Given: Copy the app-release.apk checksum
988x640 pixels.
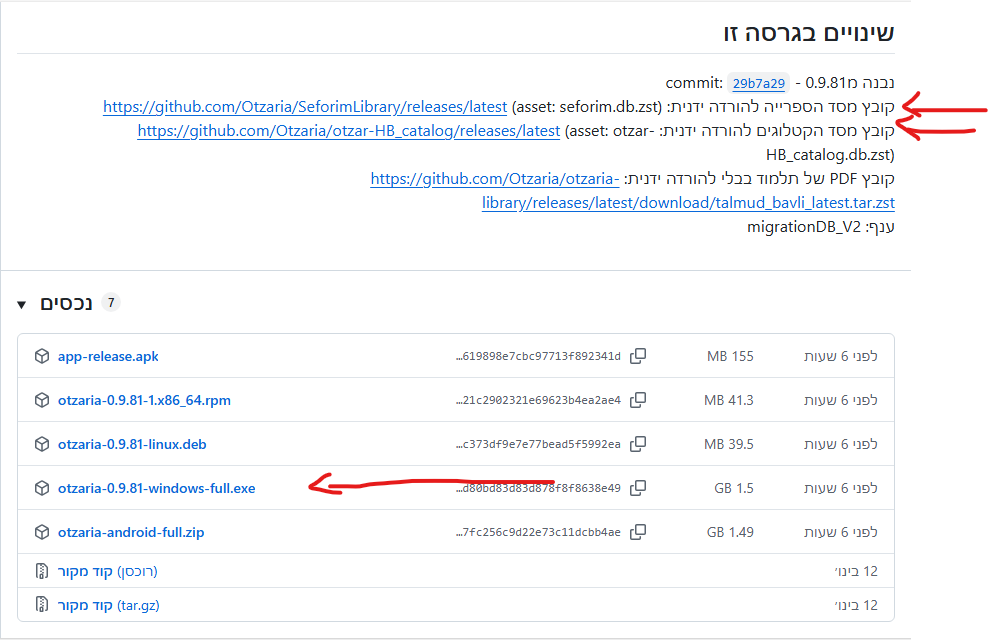Looking at the screenshot, I should (638, 356).
